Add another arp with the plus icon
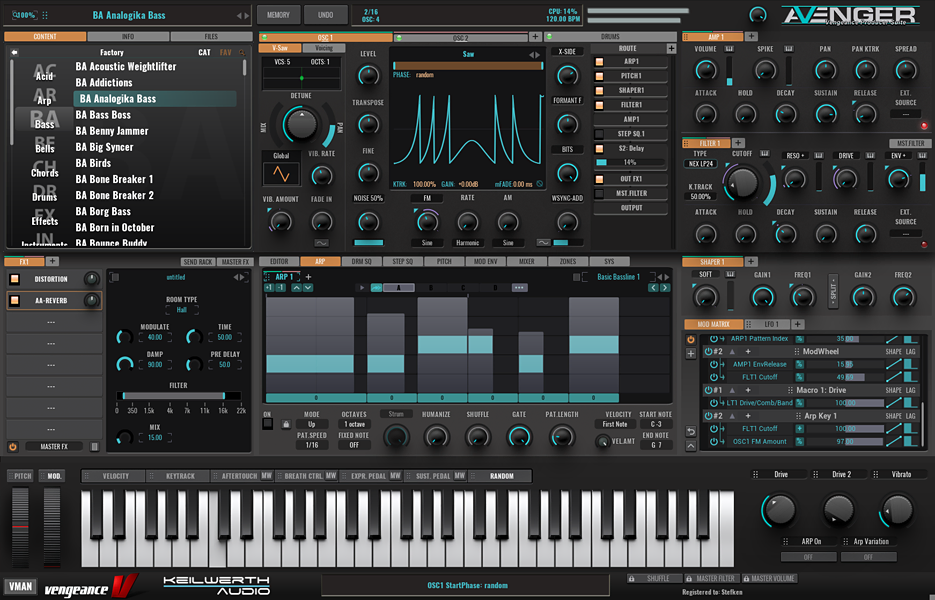Viewport: 935px width, 600px height. click(x=308, y=277)
